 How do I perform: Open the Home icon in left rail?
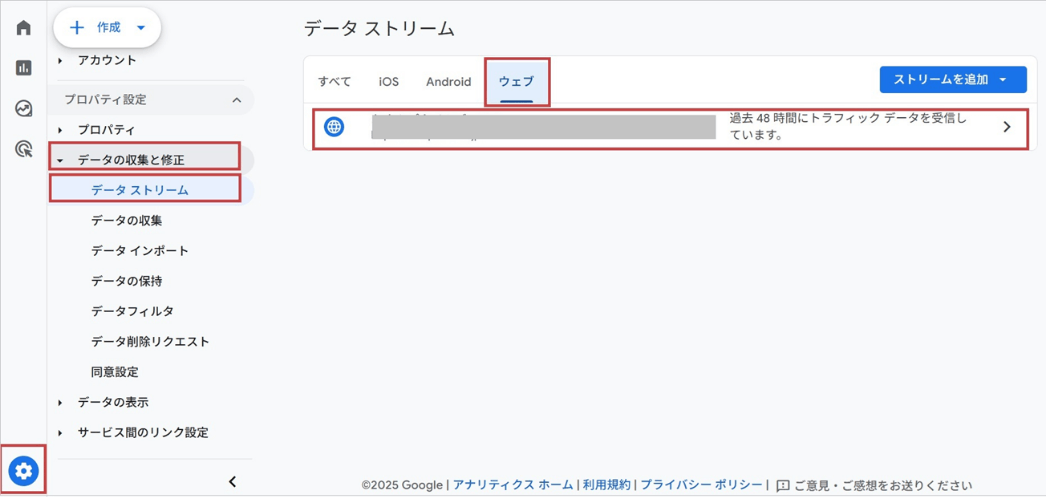pyautogui.click(x=23, y=28)
